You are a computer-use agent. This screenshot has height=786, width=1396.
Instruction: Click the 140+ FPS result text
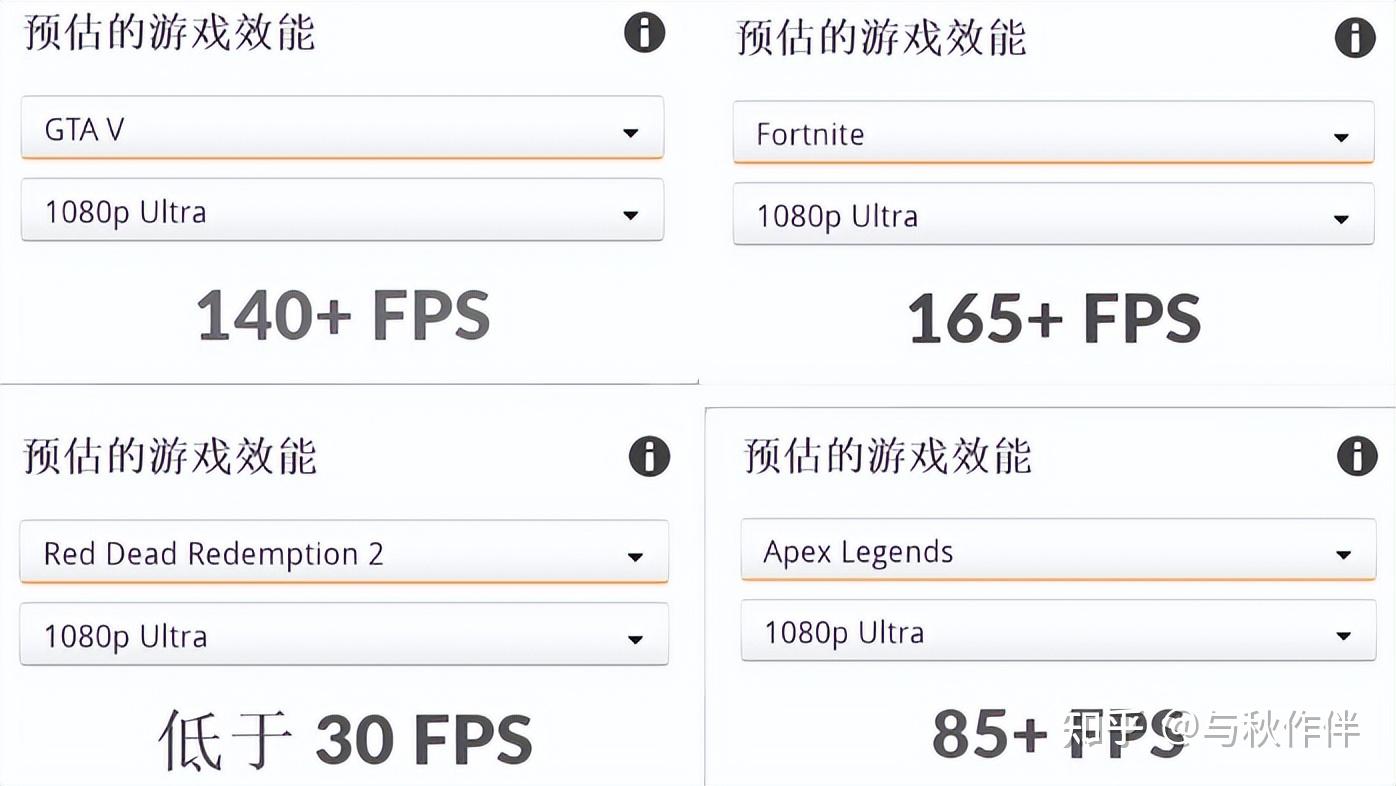[x=343, y=315]
